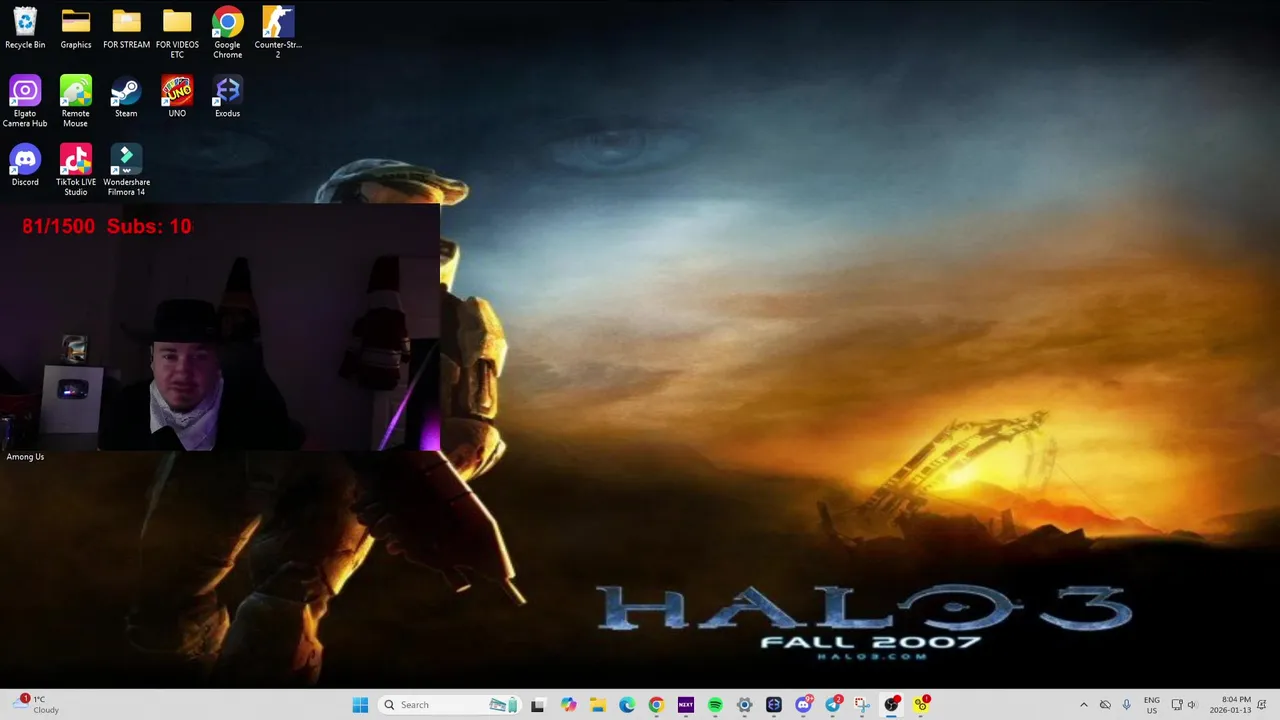Screen dimensions: 1280x720
Task: Open the yellow app with alert badge
Action: pos(921,705)
